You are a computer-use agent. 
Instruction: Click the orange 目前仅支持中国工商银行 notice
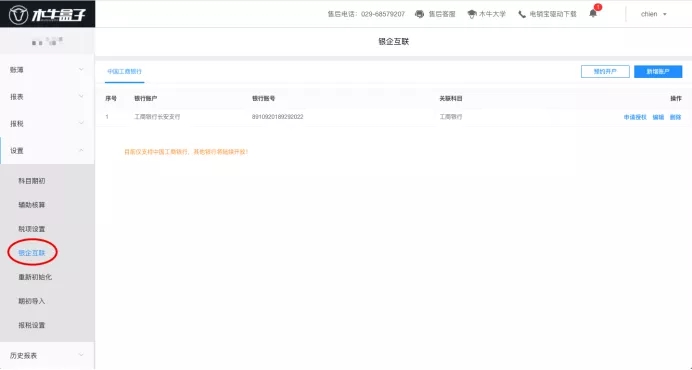click(x=186, y=152)
